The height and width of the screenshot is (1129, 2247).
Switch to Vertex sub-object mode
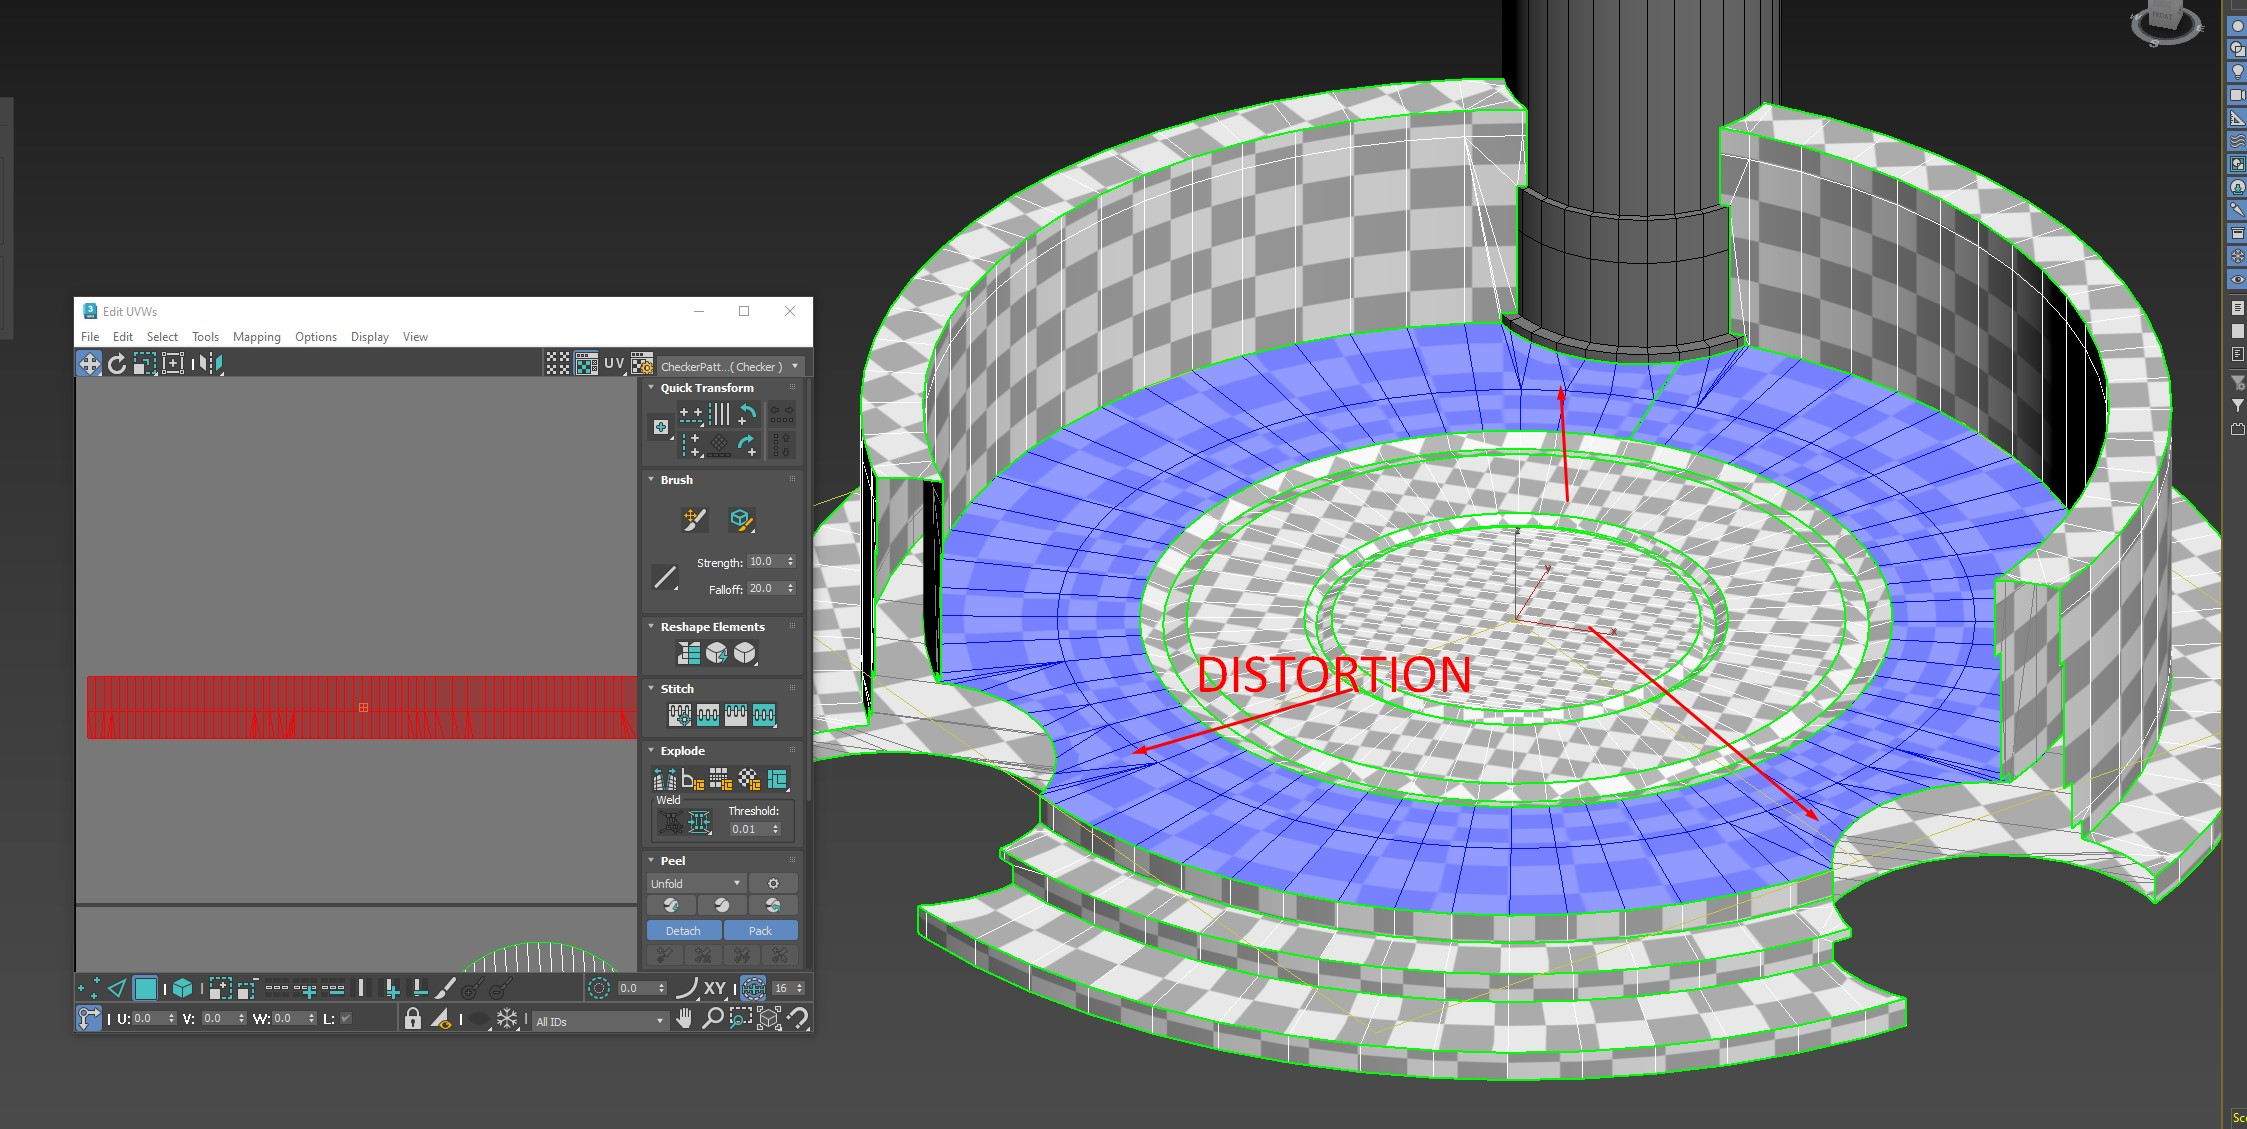89,988
